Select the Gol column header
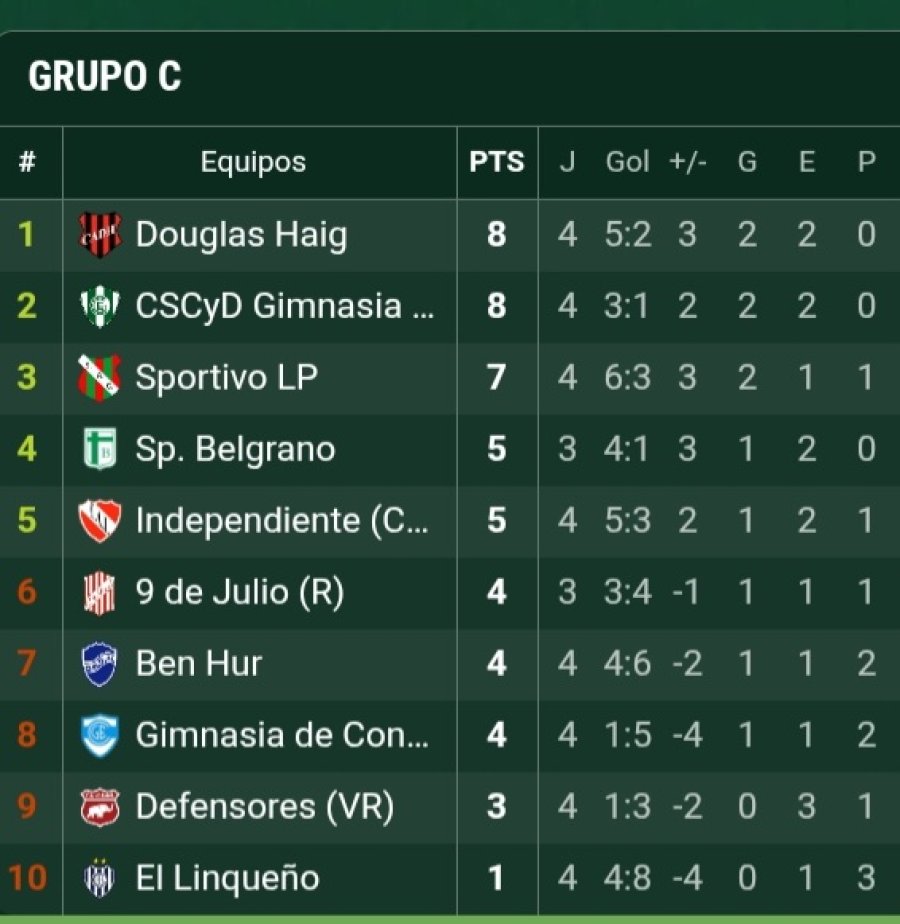Viewport: 900px width, 924px height. coord(627,162)
